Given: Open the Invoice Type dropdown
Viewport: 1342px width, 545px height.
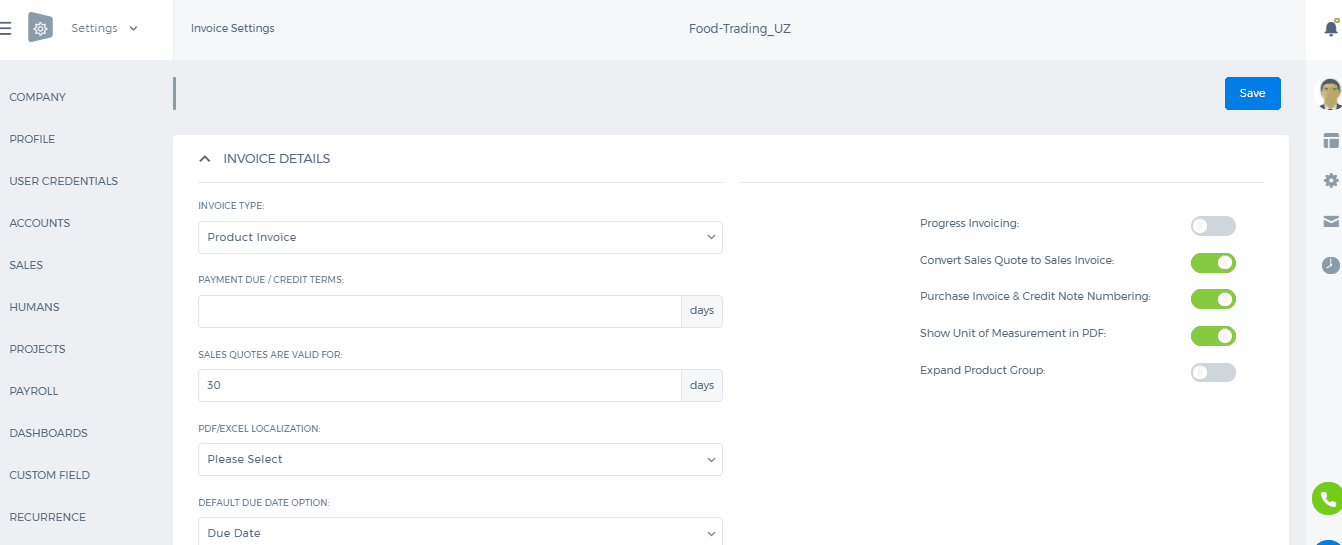Looking at the screenshot, I should coord(460,237).
